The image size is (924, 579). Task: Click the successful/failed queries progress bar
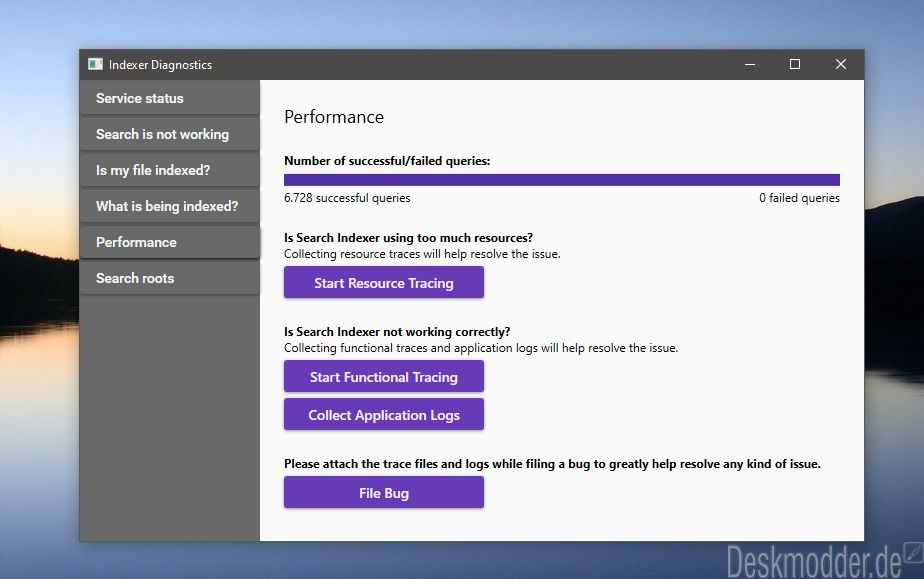562,180
